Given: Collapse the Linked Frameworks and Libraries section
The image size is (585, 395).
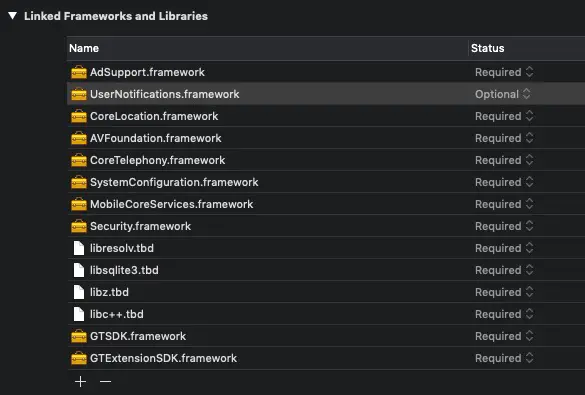Looking at the screenshot, I should [x=12, y=16].
